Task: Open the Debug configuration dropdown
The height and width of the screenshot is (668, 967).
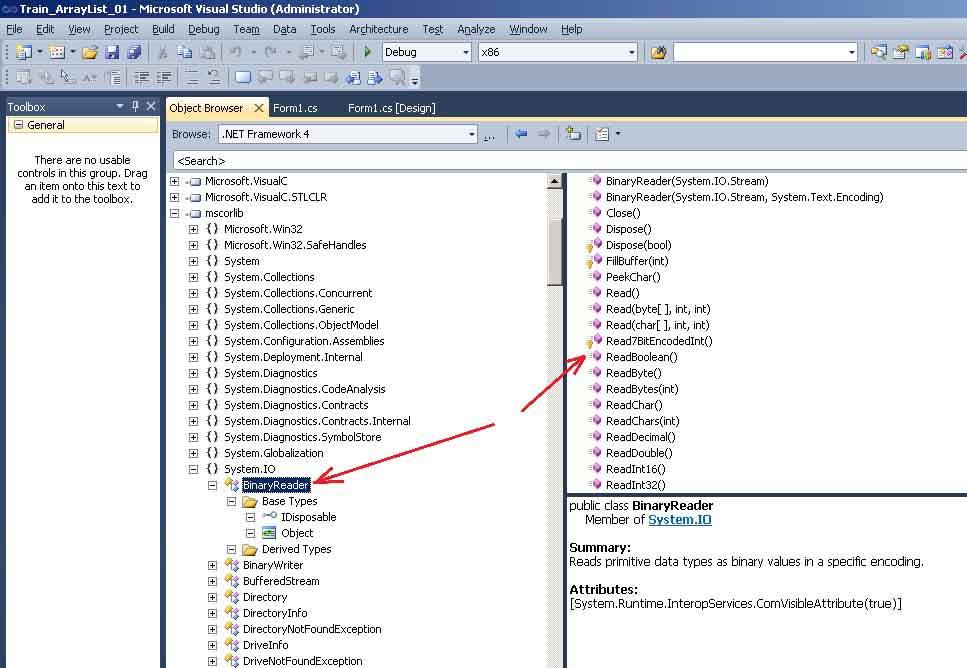Action: 466,52
